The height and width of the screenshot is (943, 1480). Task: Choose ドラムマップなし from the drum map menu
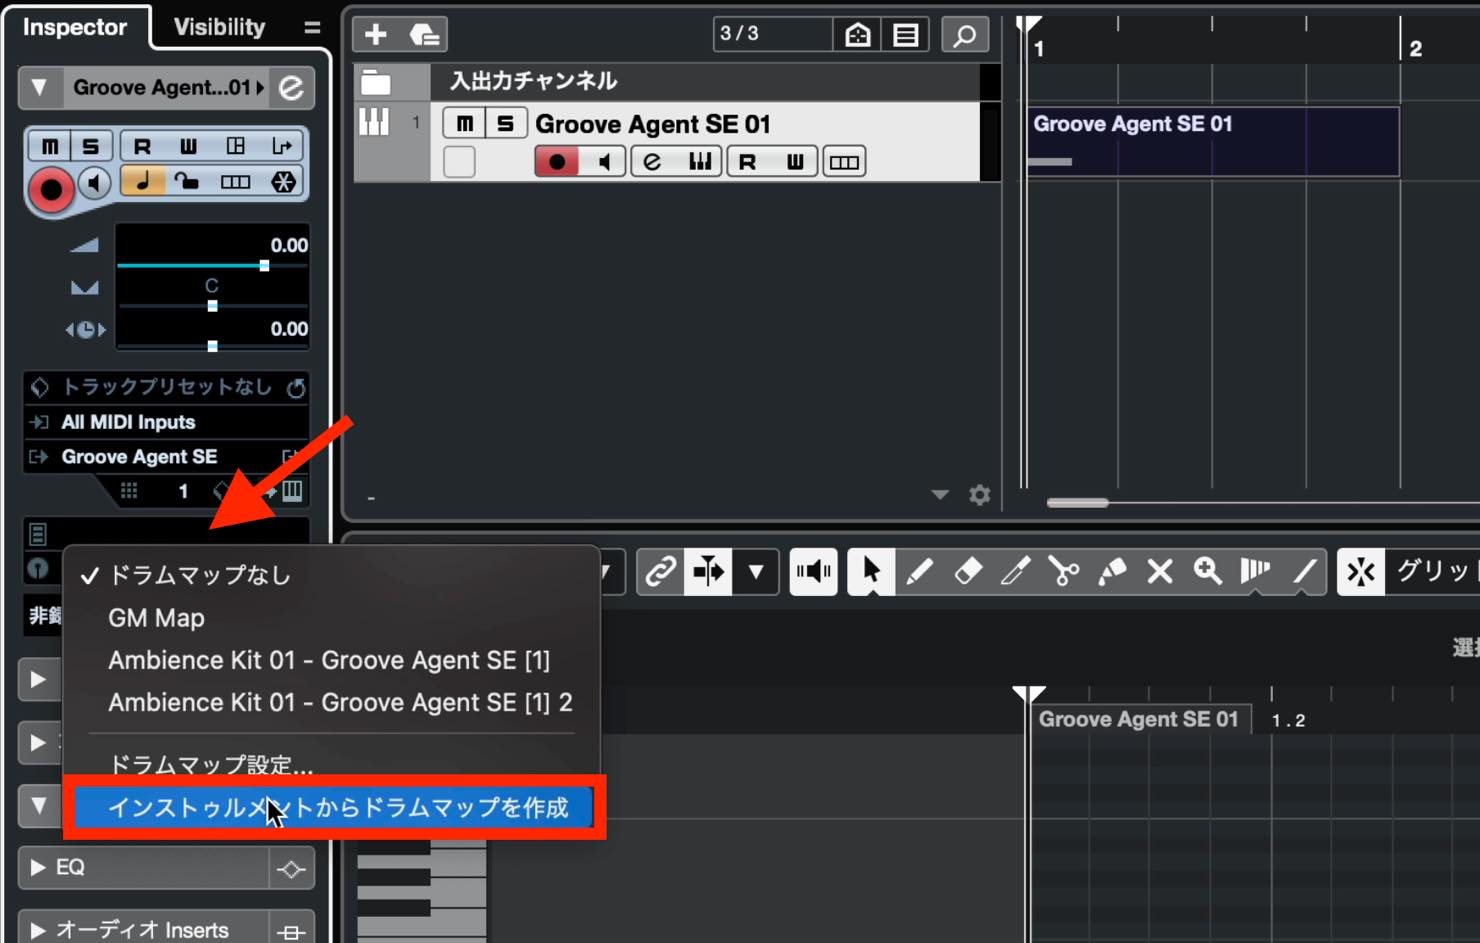point(331,575)
